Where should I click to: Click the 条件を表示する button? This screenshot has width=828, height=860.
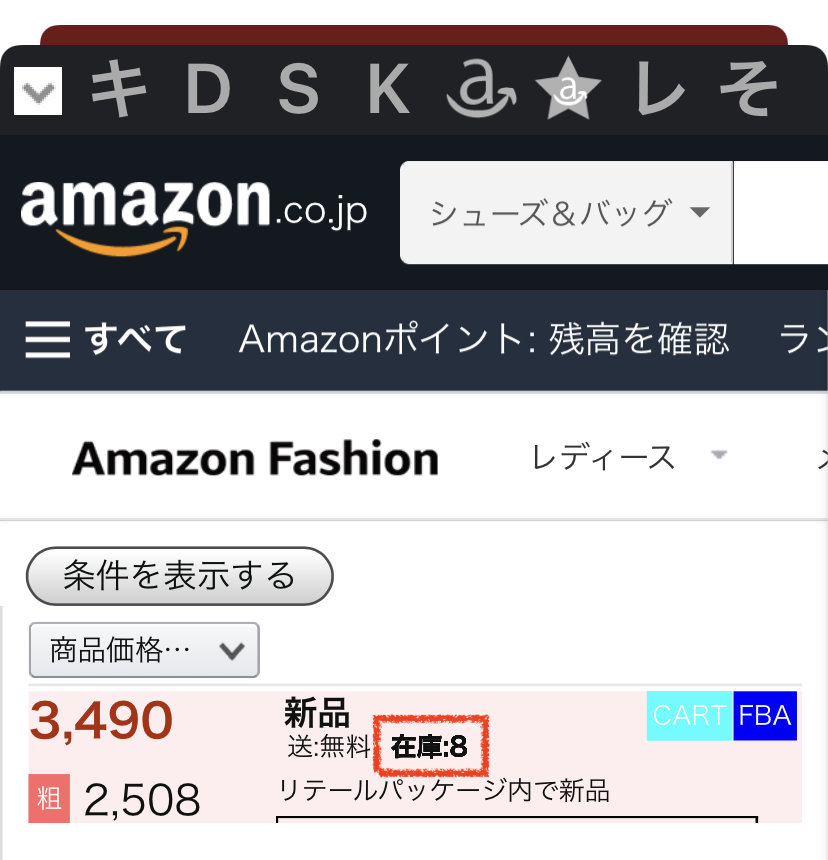tap(179, 576)
